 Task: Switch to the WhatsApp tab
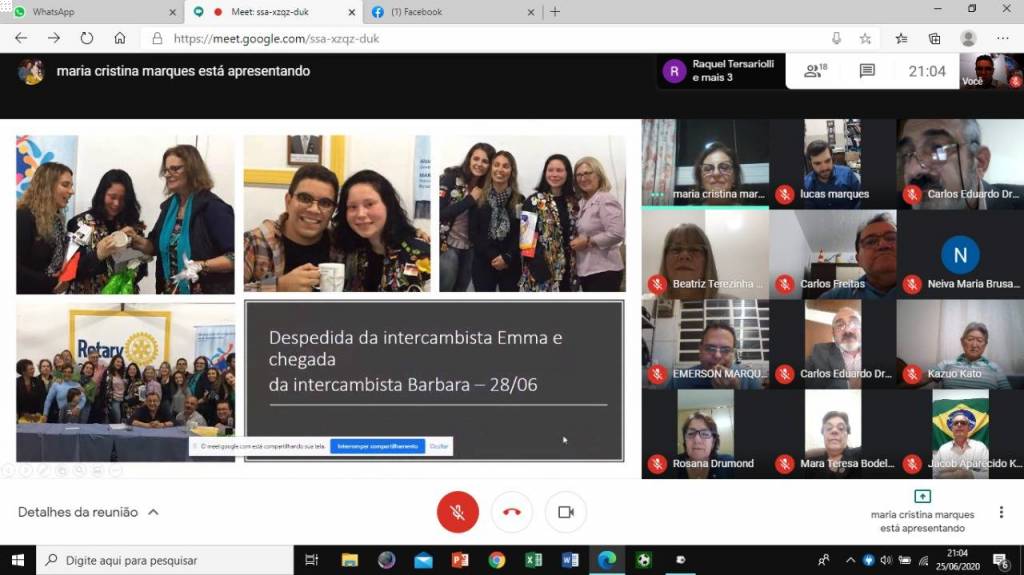pyautogui.click(x=90, y=12)
